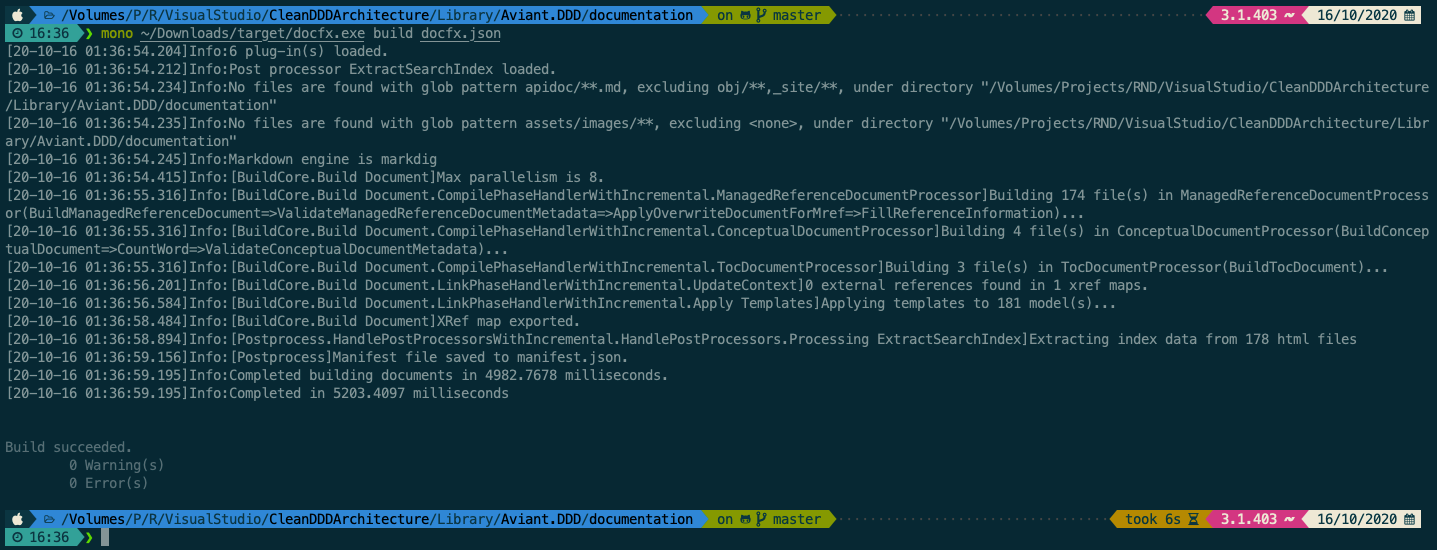This screenshot has width=1437, height=550.
Task: Click the clock icon beside the bottom 16:36
Action: pos(16,537)
